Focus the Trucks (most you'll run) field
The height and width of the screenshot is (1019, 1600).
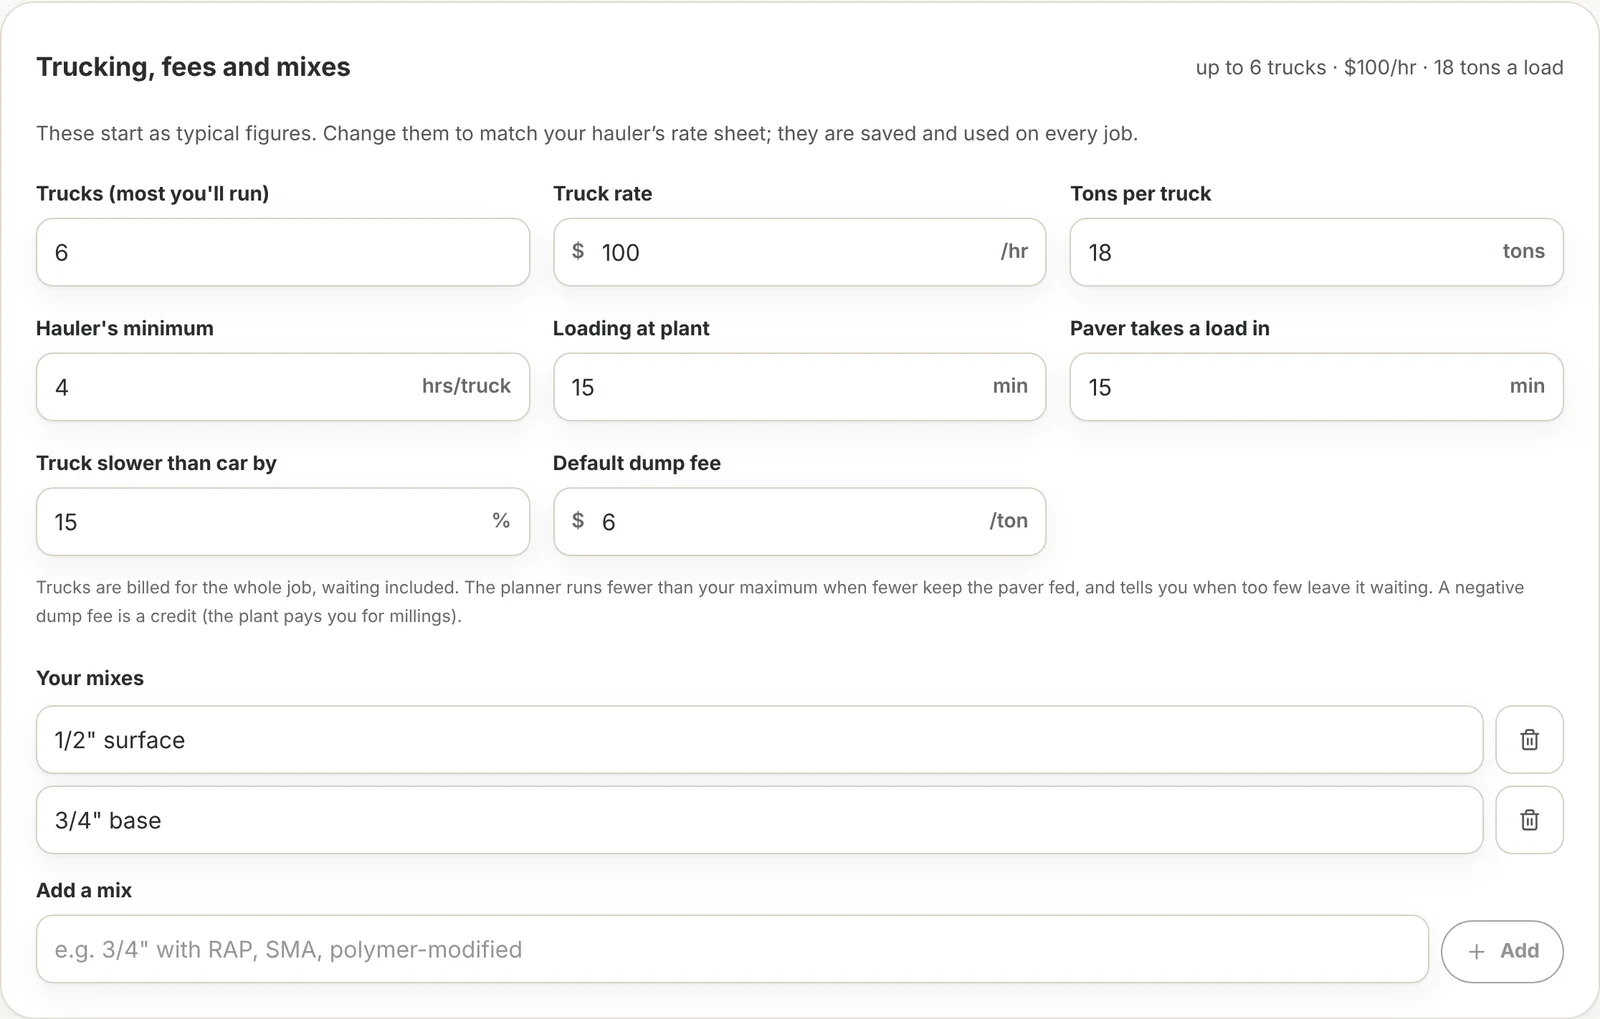coord(283,252)
